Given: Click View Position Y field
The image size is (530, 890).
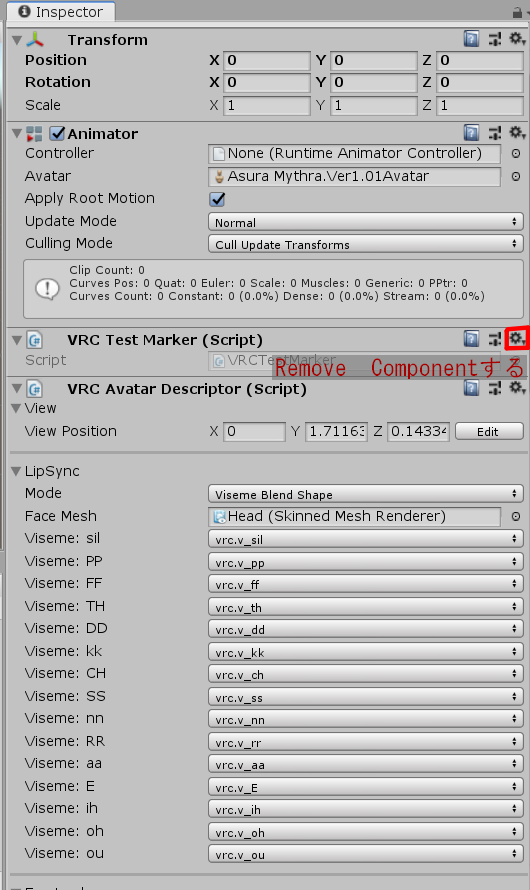Looking at the screenshot, I should tap(336, 431).
